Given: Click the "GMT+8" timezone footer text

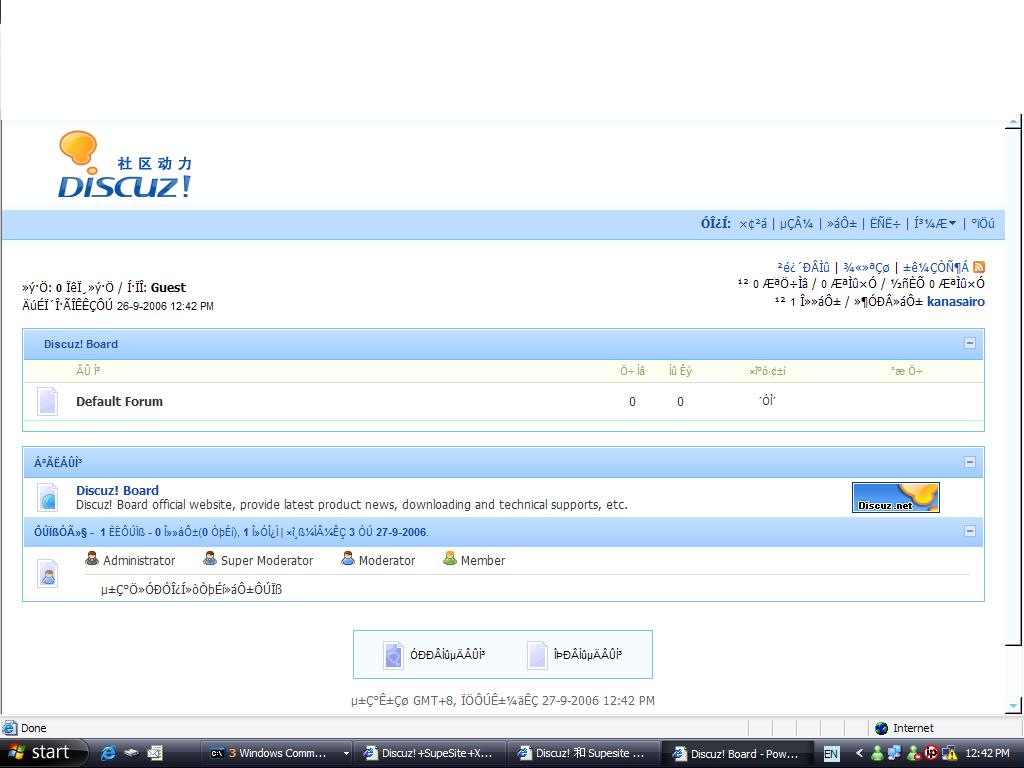Looking at the screenshot, I should [x=434, y=701].
